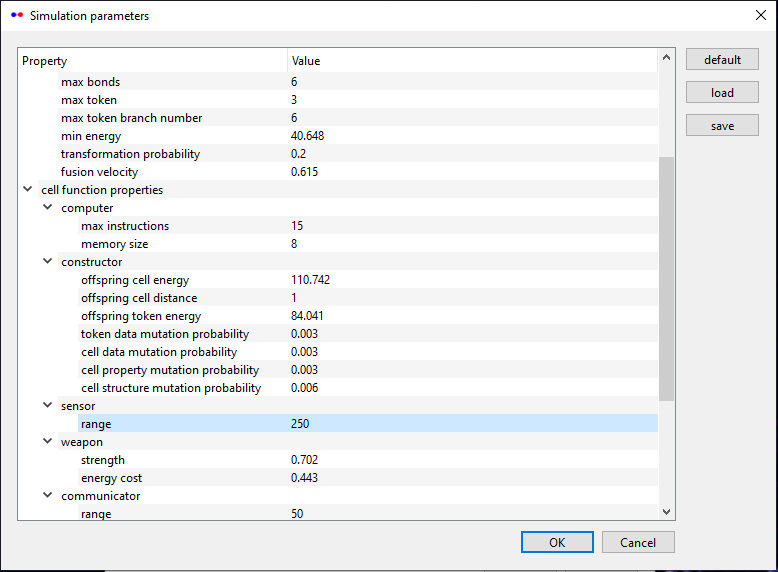Collapse the sensor section chevron

point(47,406)
